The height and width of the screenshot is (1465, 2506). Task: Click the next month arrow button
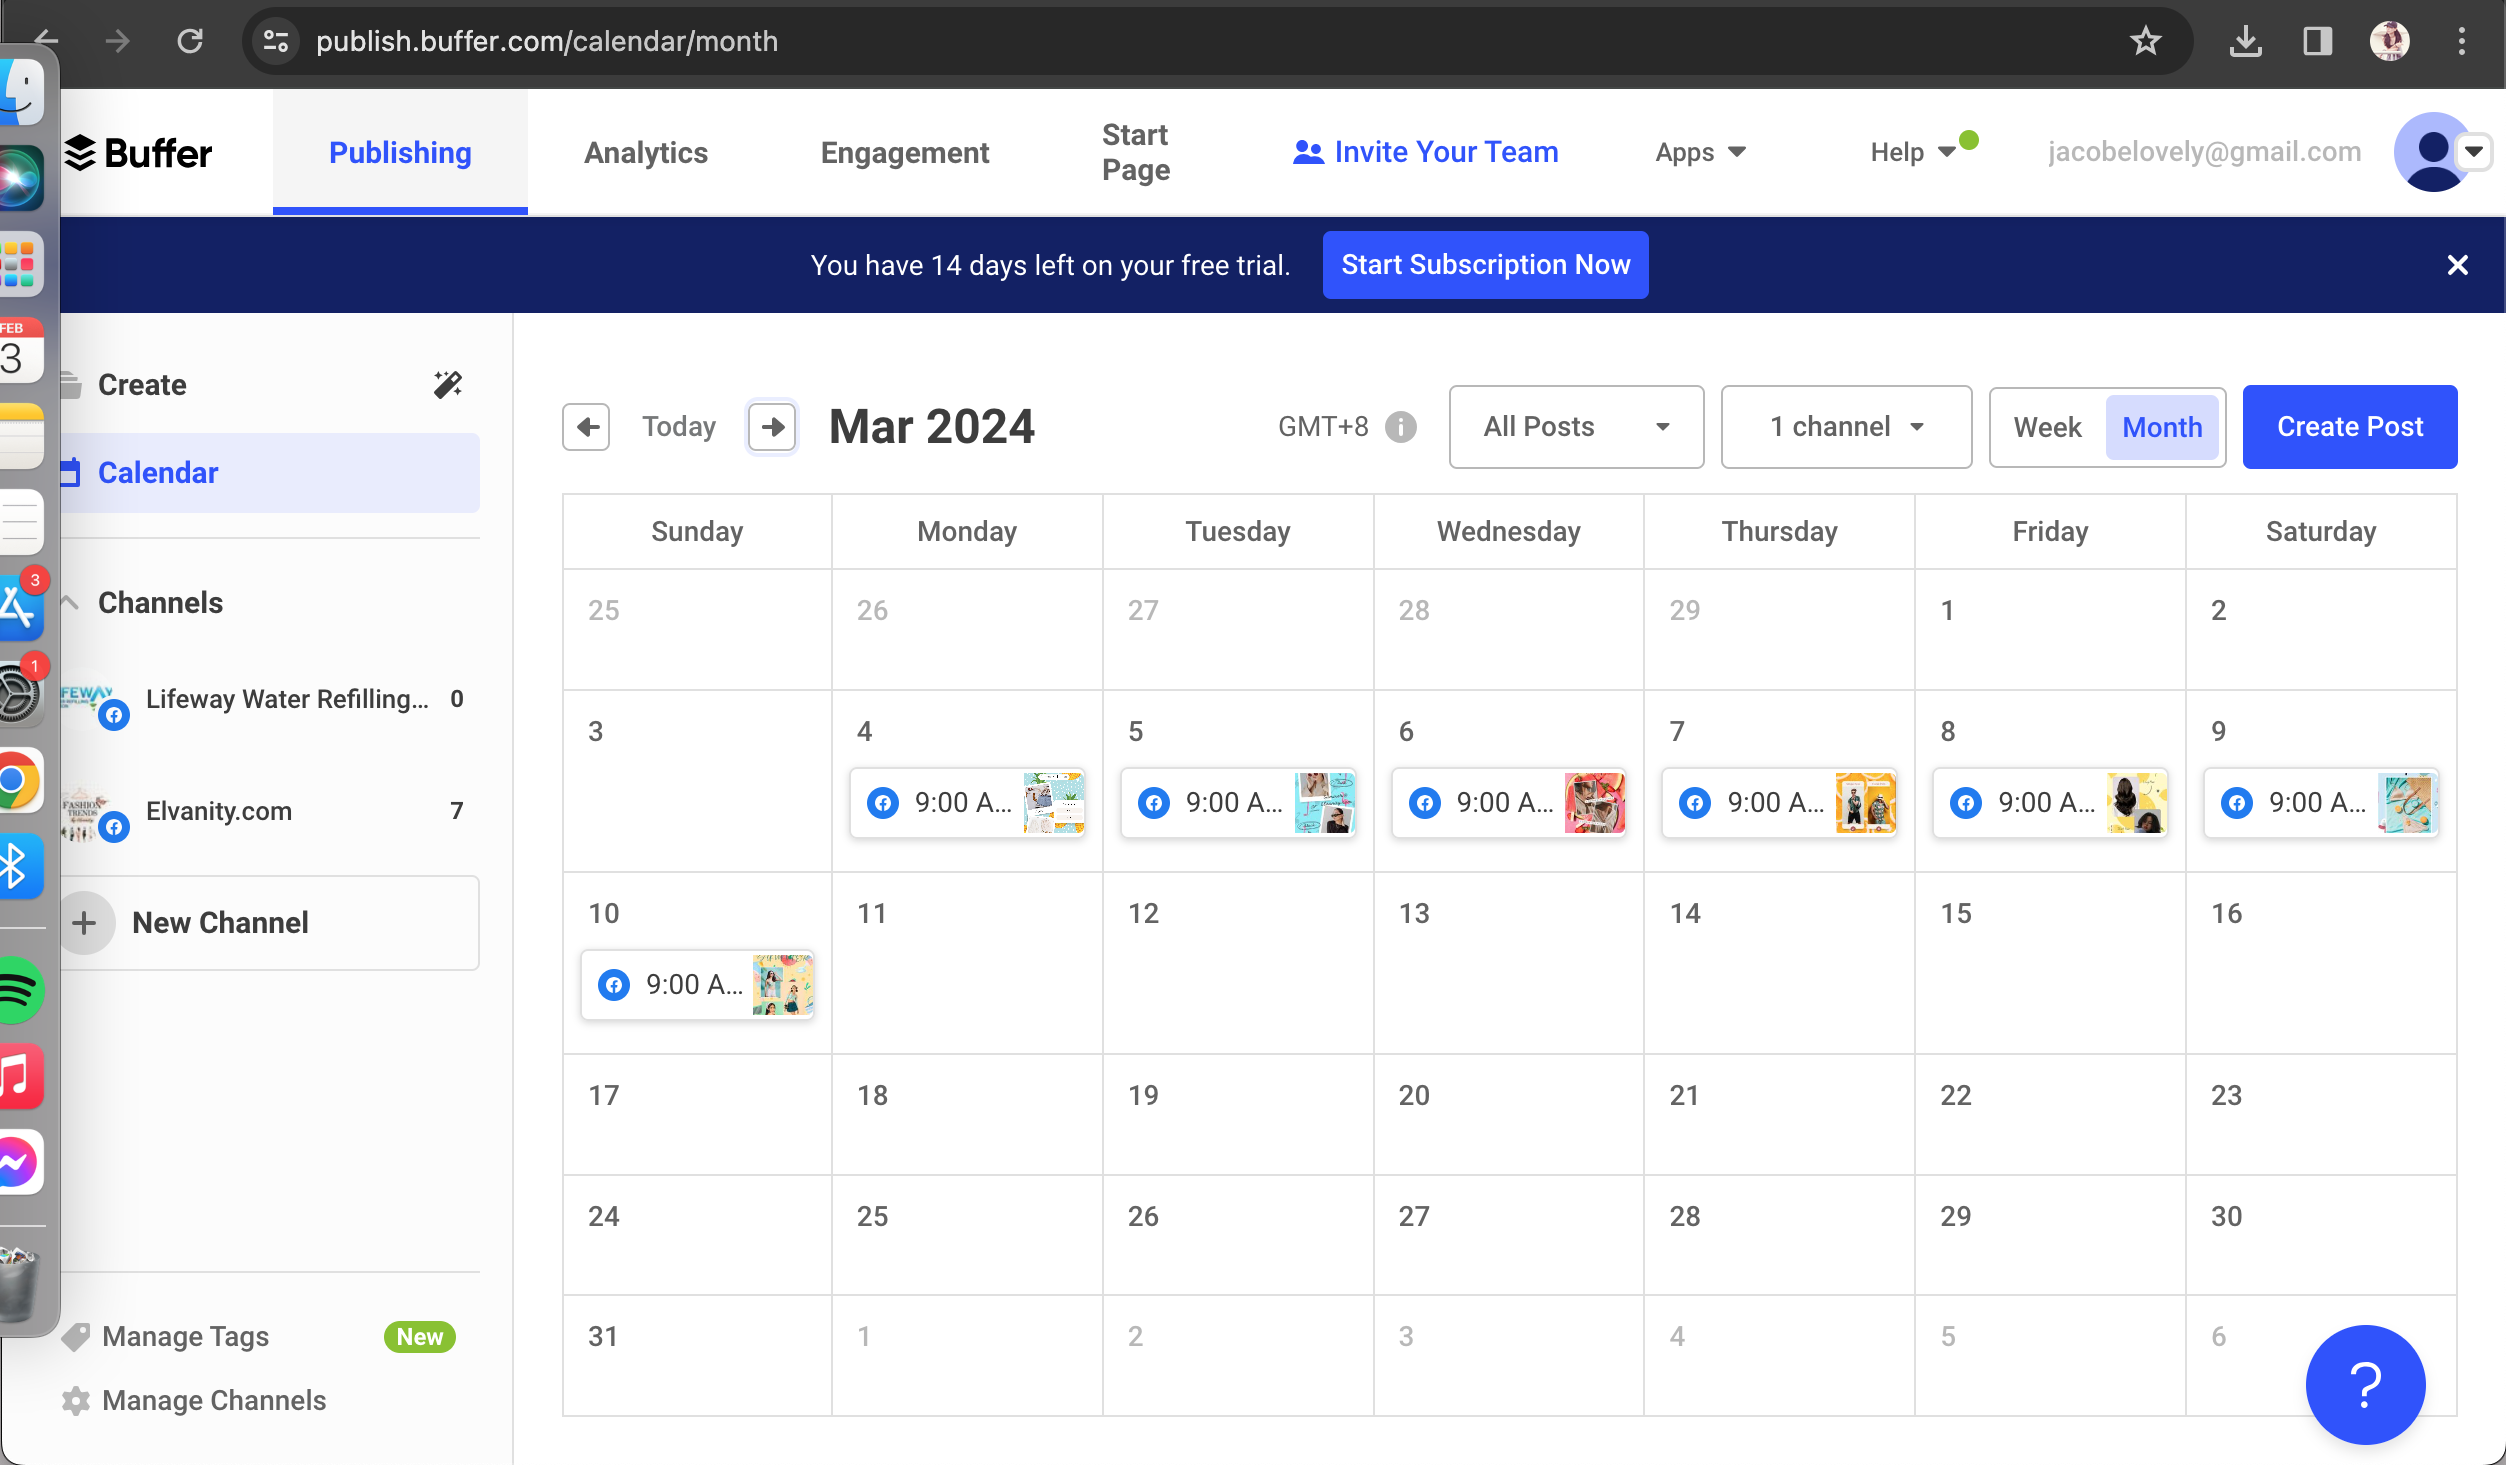[772, 427]
